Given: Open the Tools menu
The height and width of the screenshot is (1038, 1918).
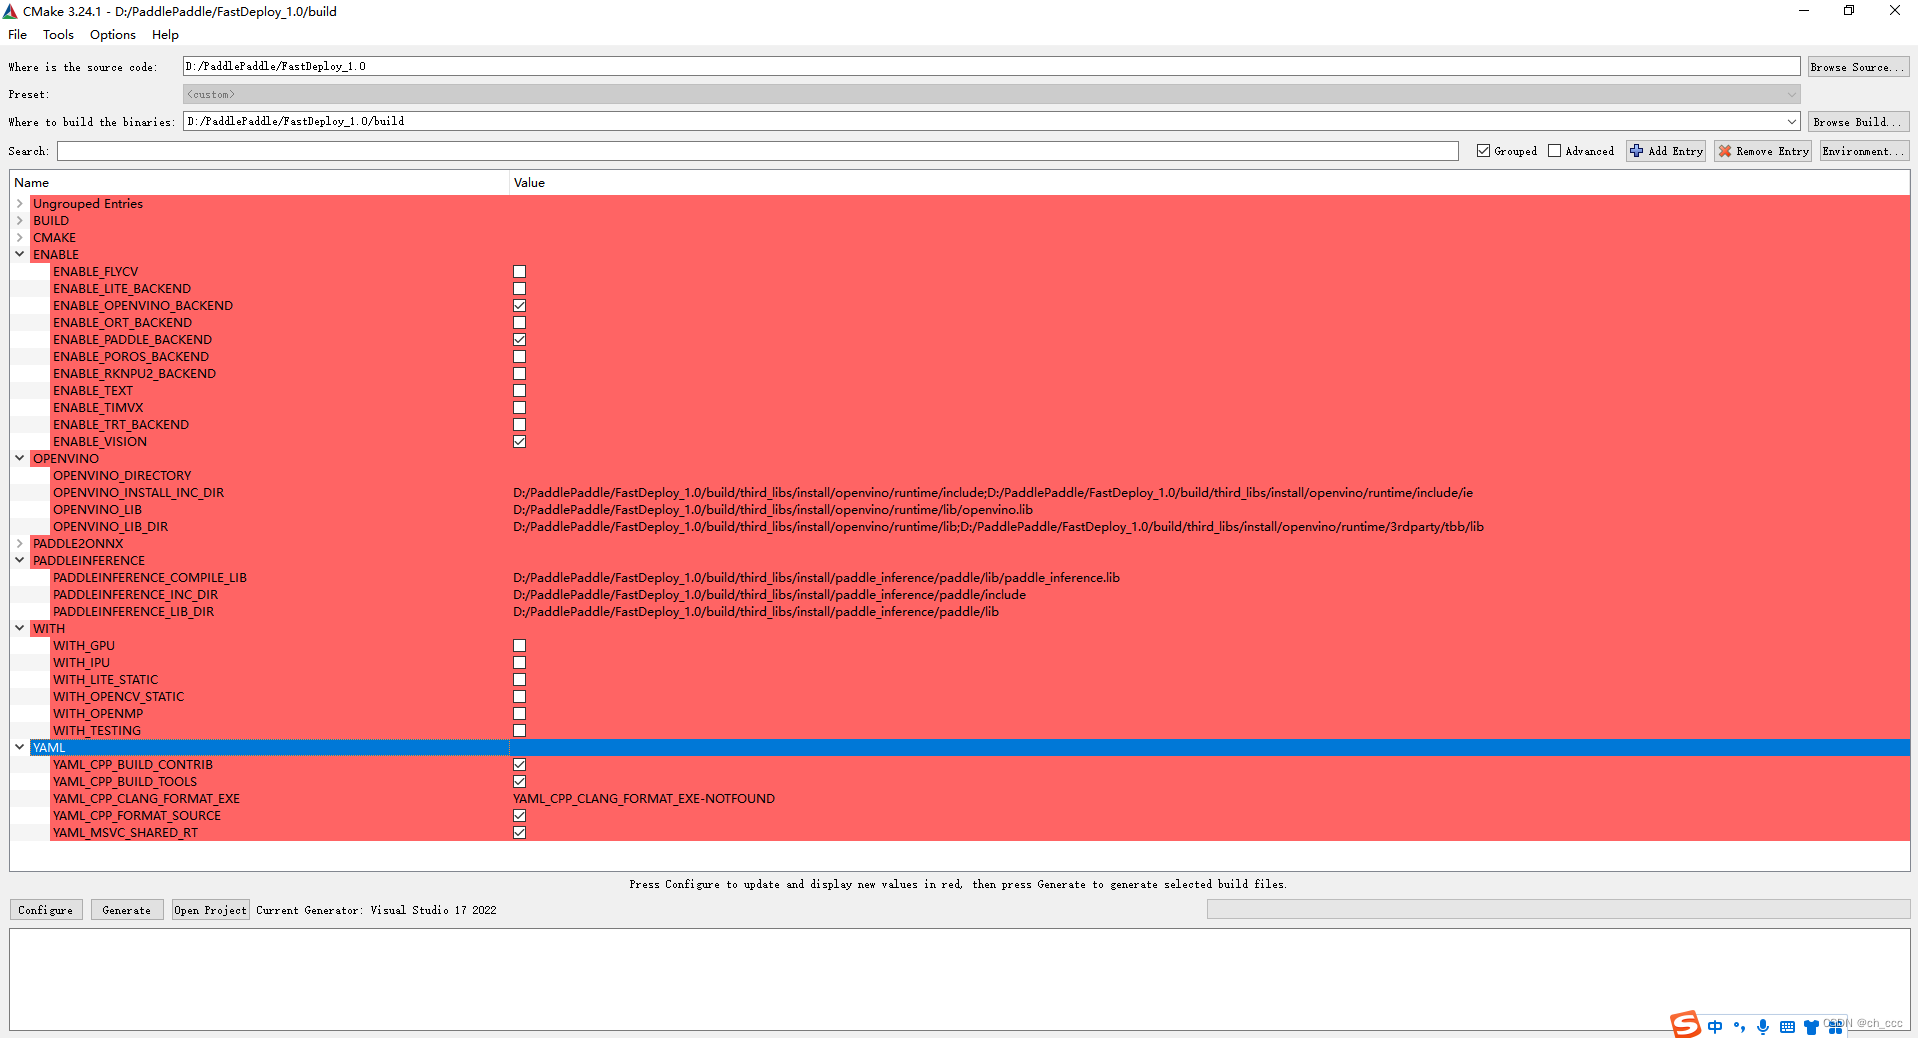Looking at the screenshot, I should point(58,34).
